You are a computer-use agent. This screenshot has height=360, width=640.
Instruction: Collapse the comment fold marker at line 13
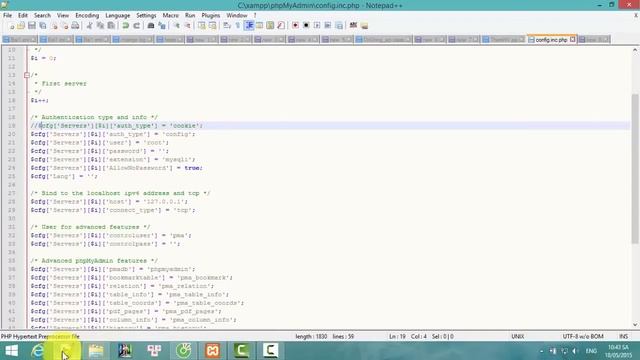click(27, 75)
